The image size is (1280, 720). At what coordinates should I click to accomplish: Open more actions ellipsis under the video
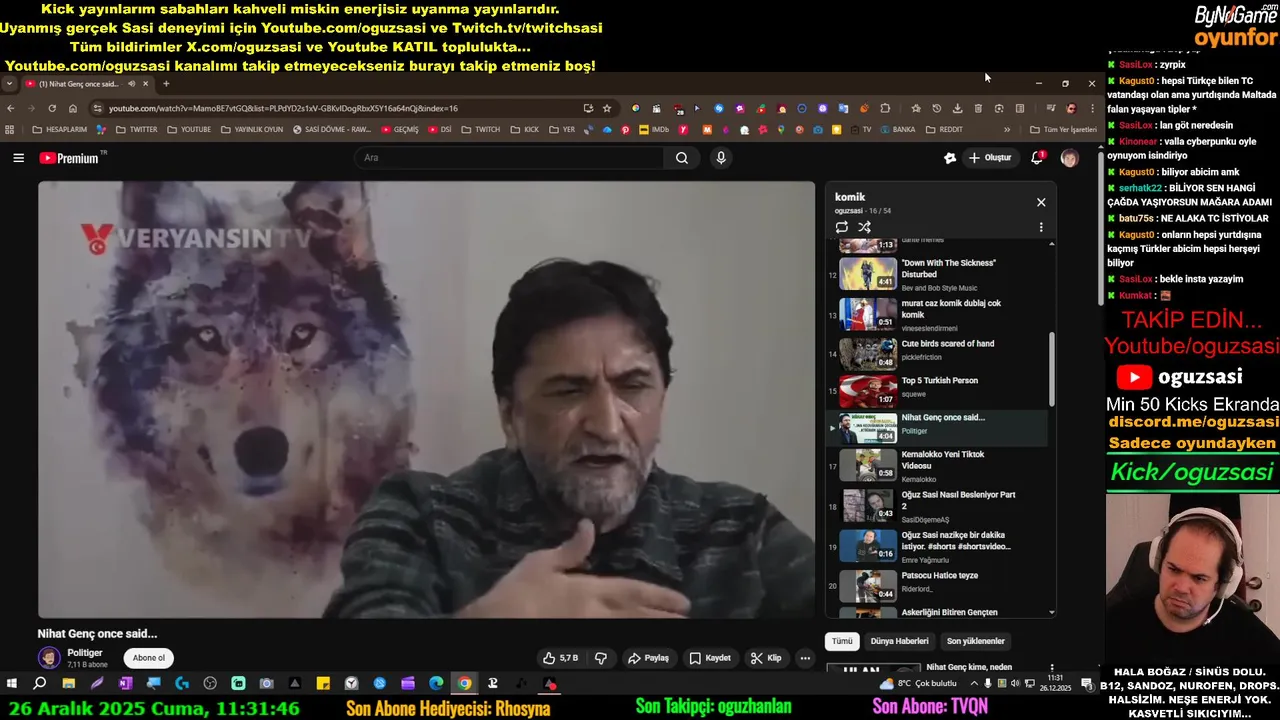pos(805,658)
